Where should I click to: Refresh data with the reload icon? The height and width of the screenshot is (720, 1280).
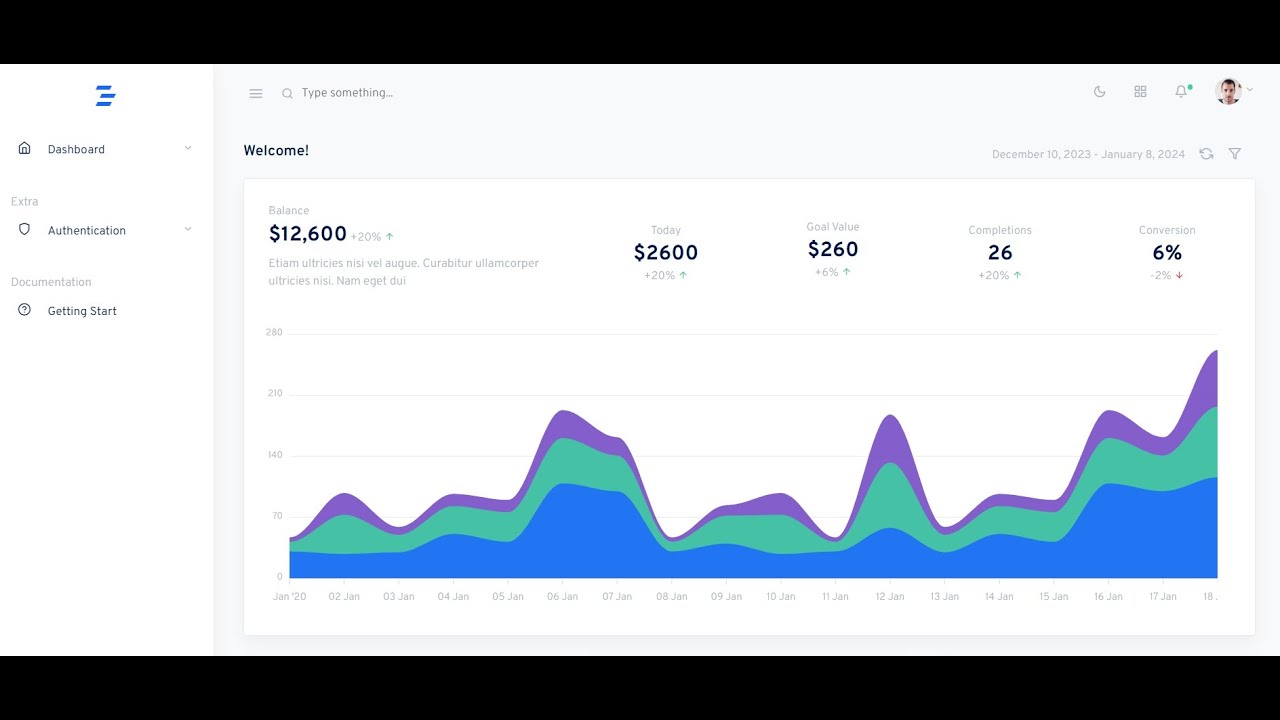pos(1206,154)
